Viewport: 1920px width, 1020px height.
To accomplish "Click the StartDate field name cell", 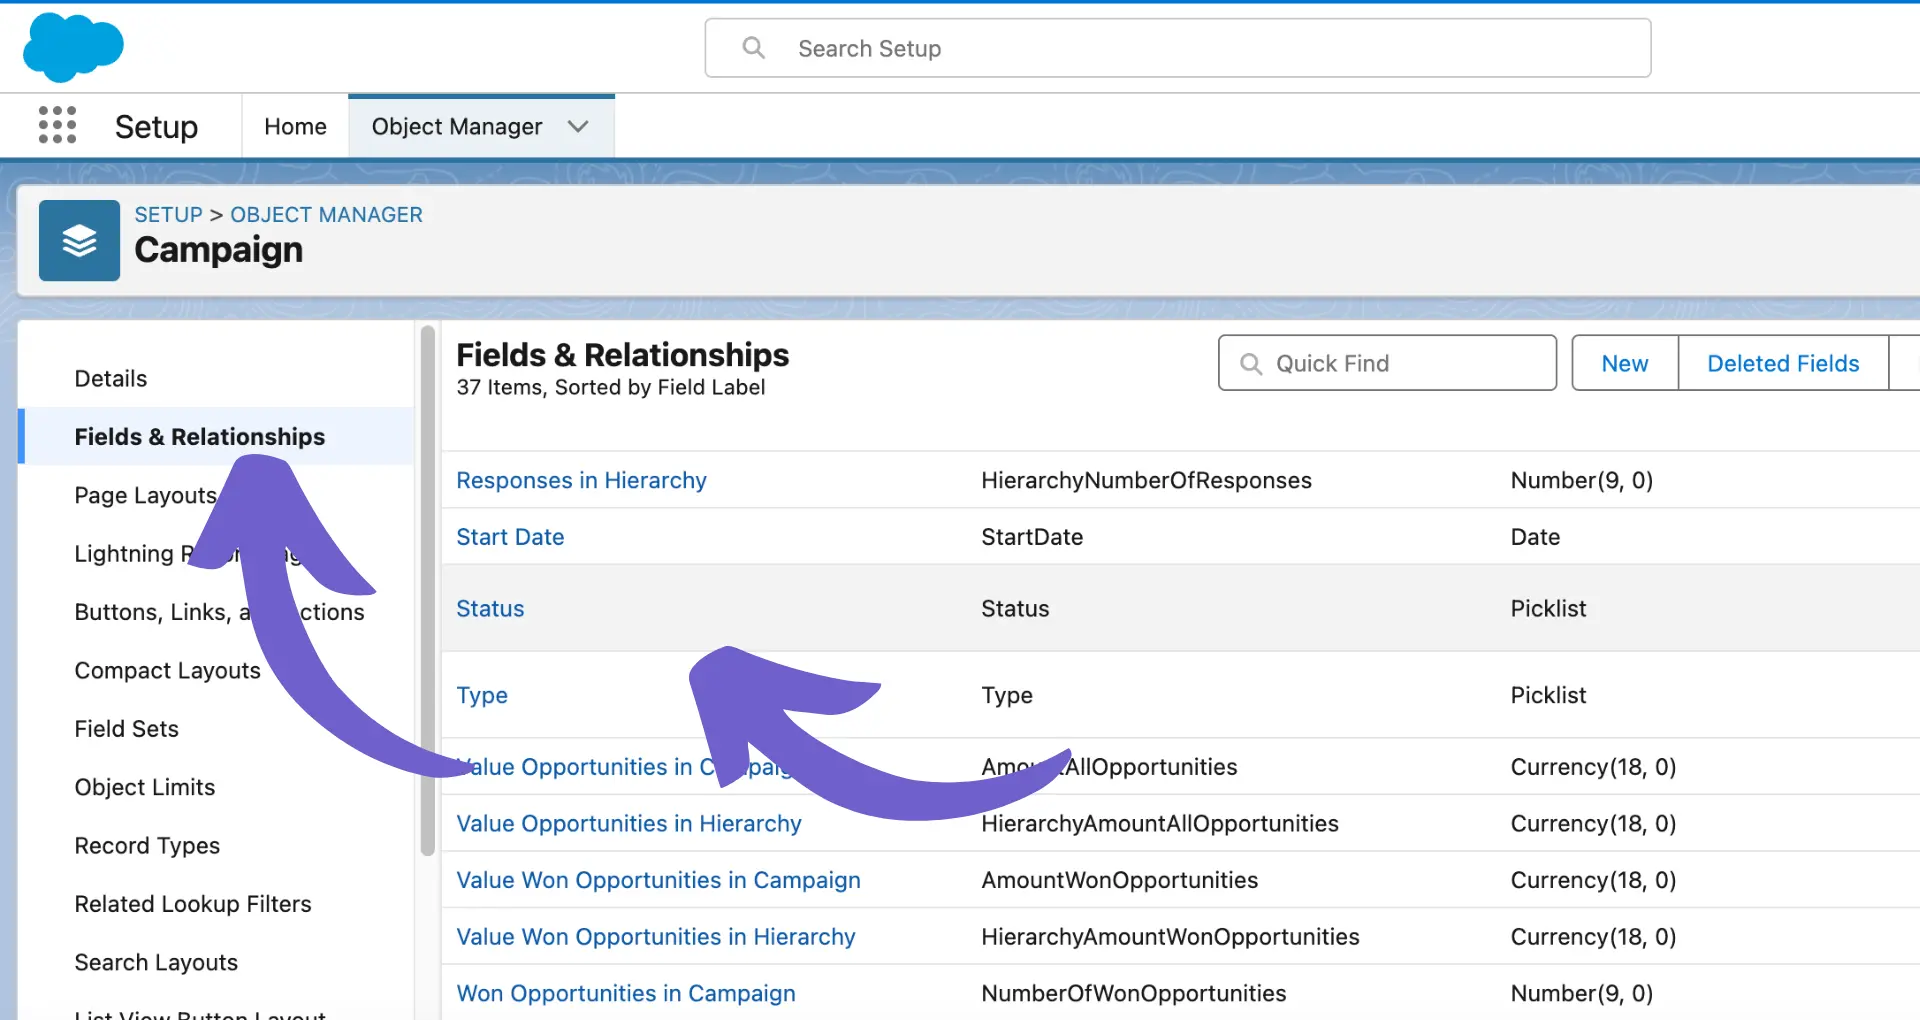I will click(x=1032, y=537).
